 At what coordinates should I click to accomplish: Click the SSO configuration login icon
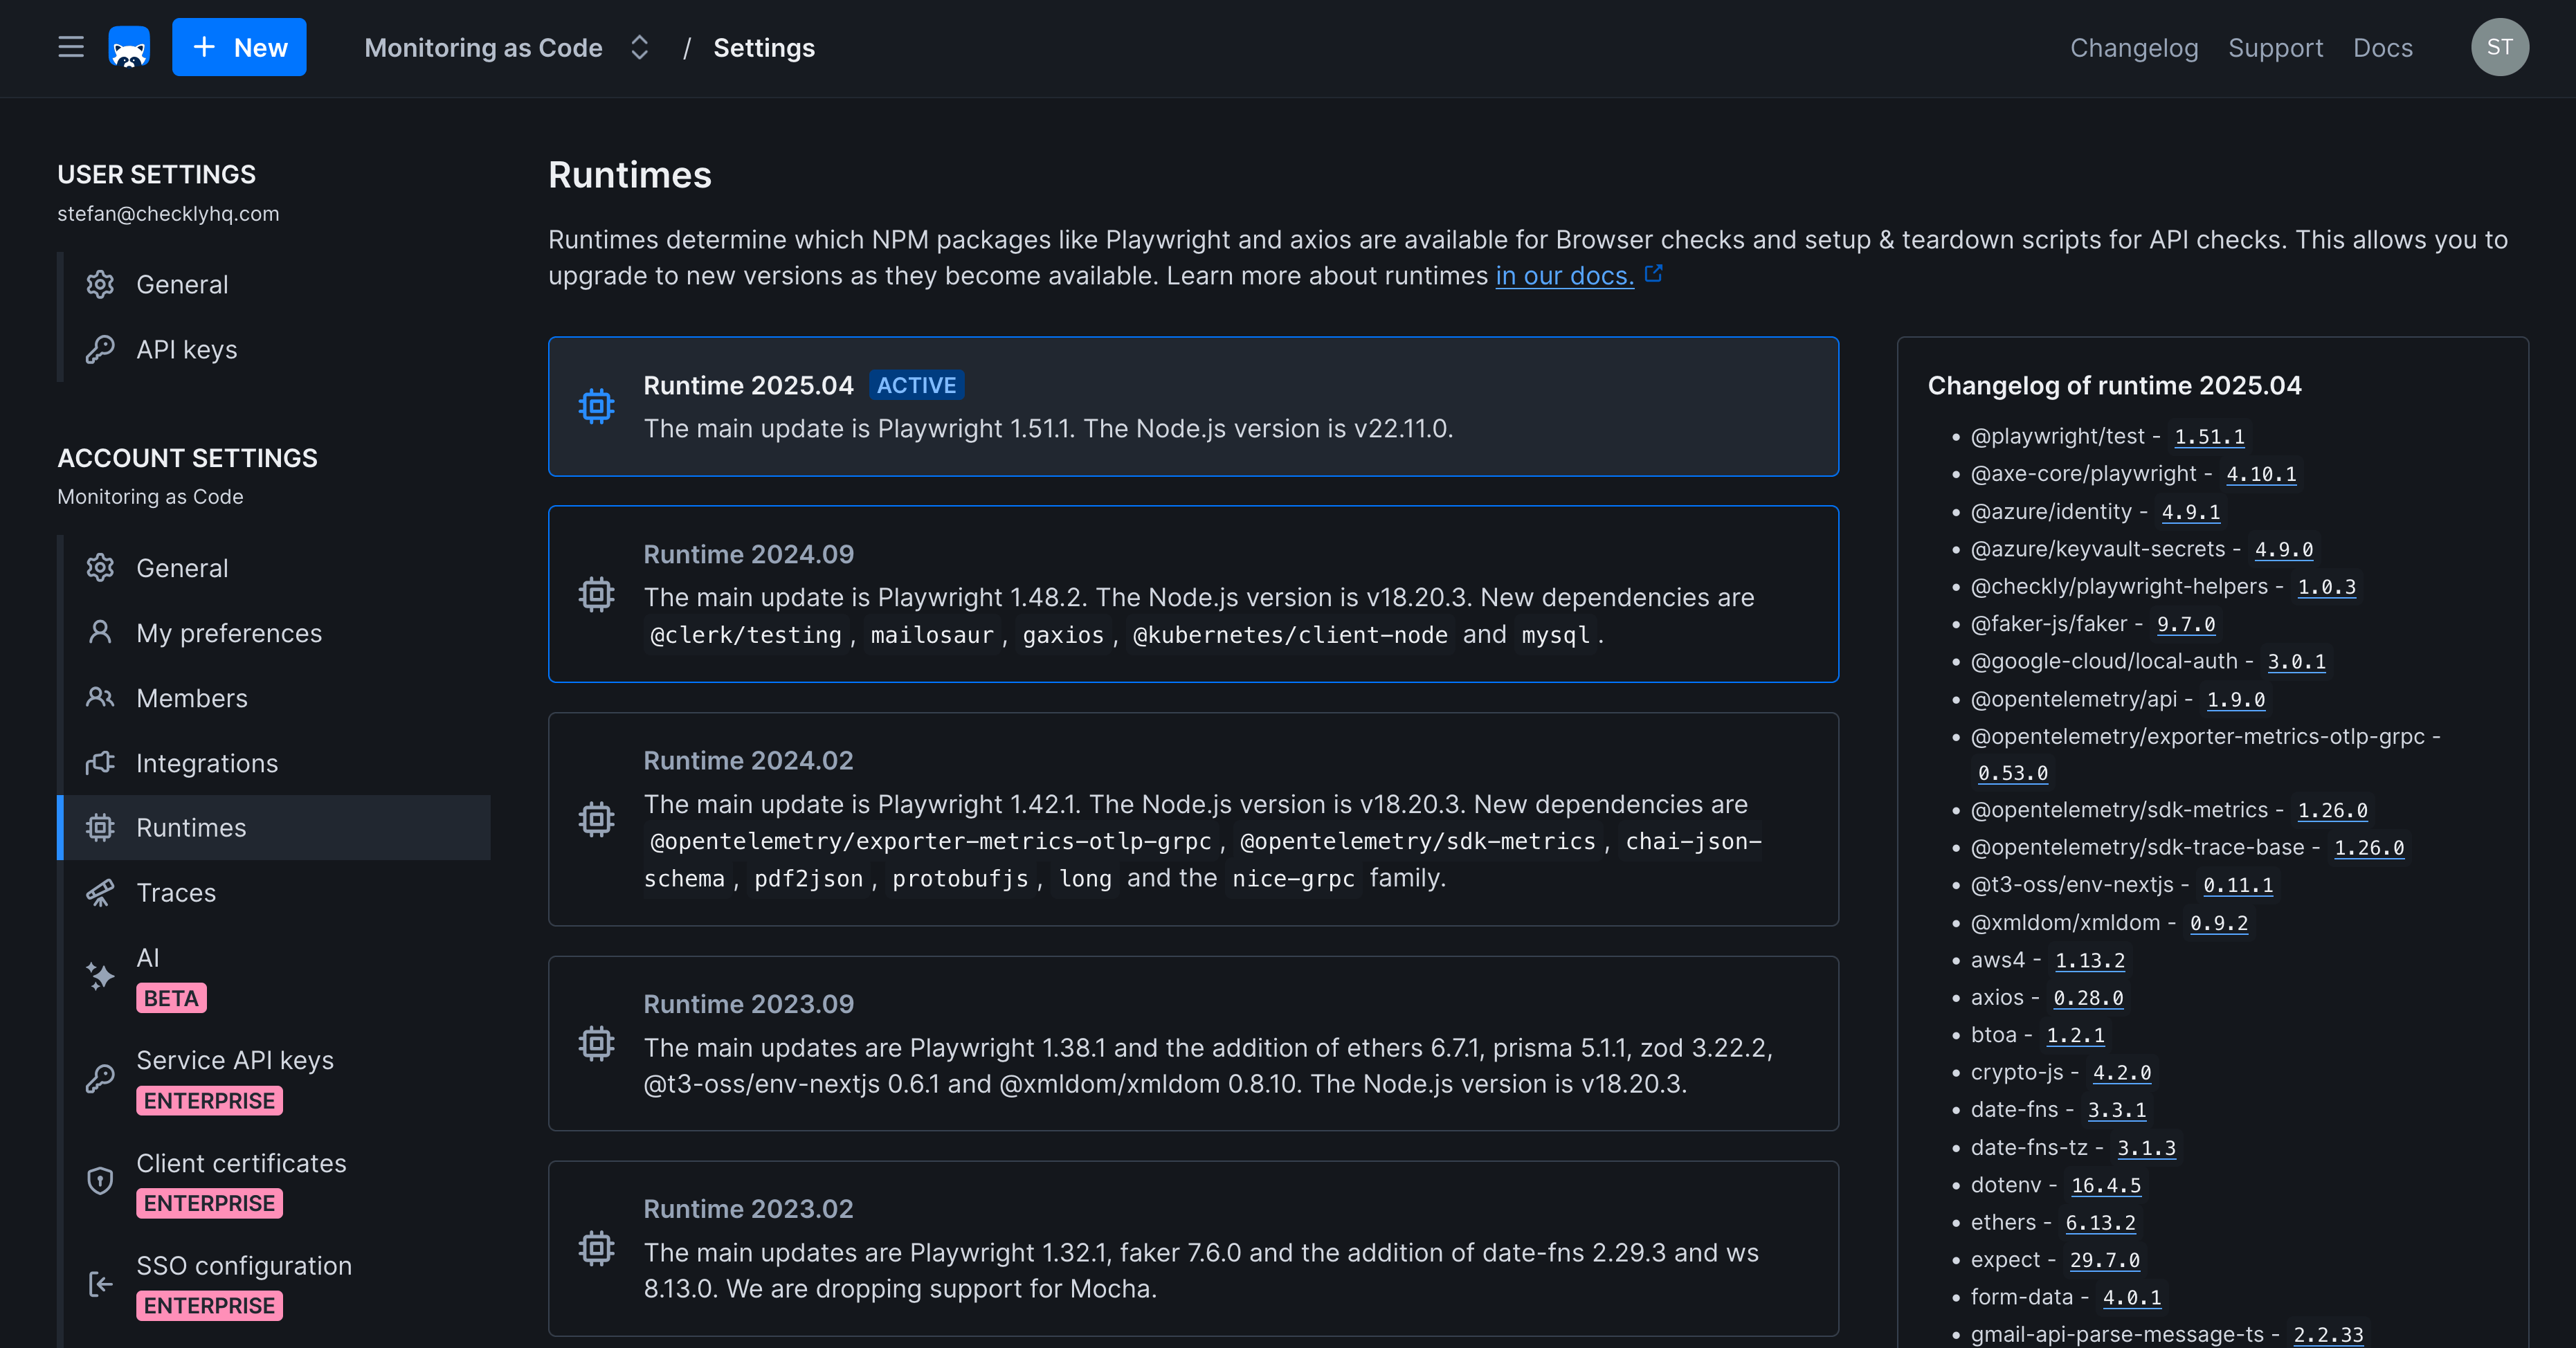pos(100,1284)
